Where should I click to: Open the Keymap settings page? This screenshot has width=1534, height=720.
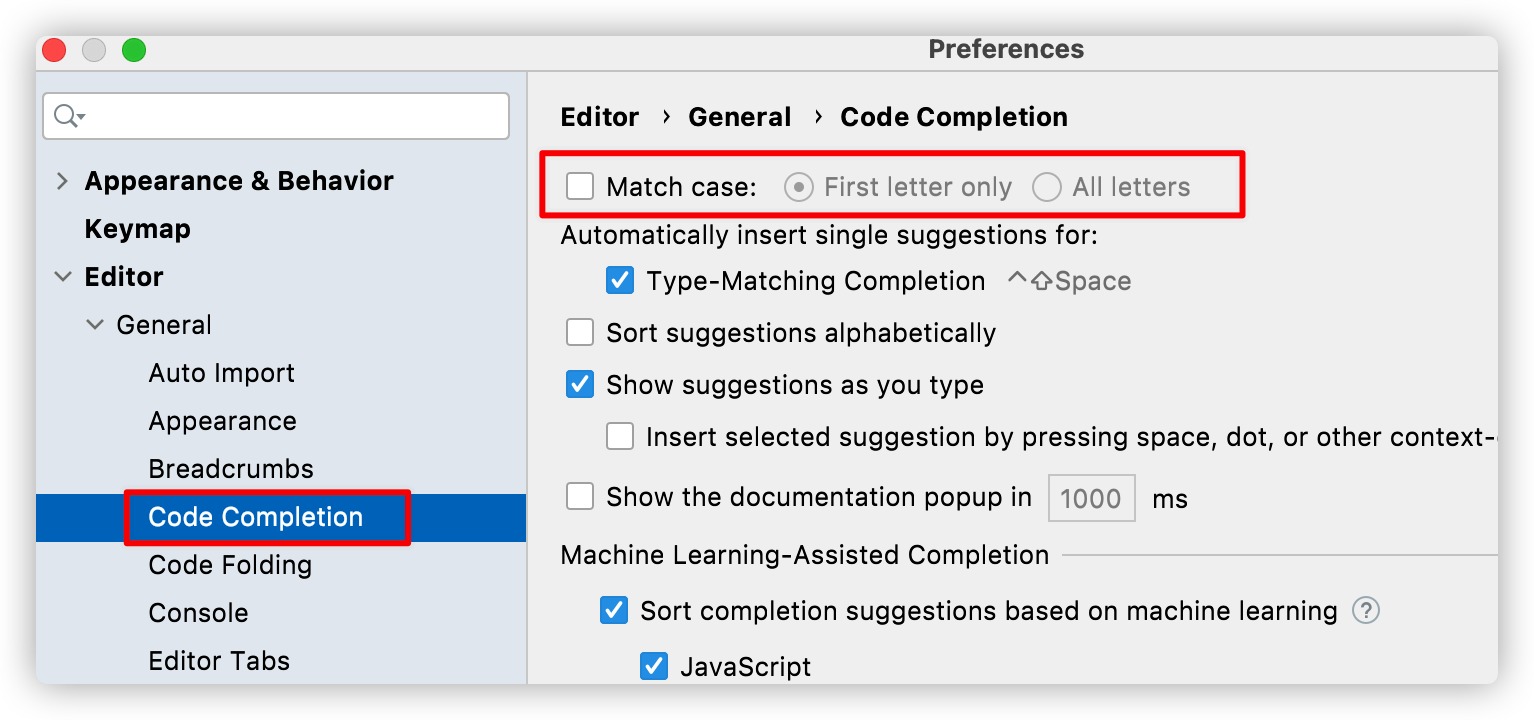(x=137, y=229)
